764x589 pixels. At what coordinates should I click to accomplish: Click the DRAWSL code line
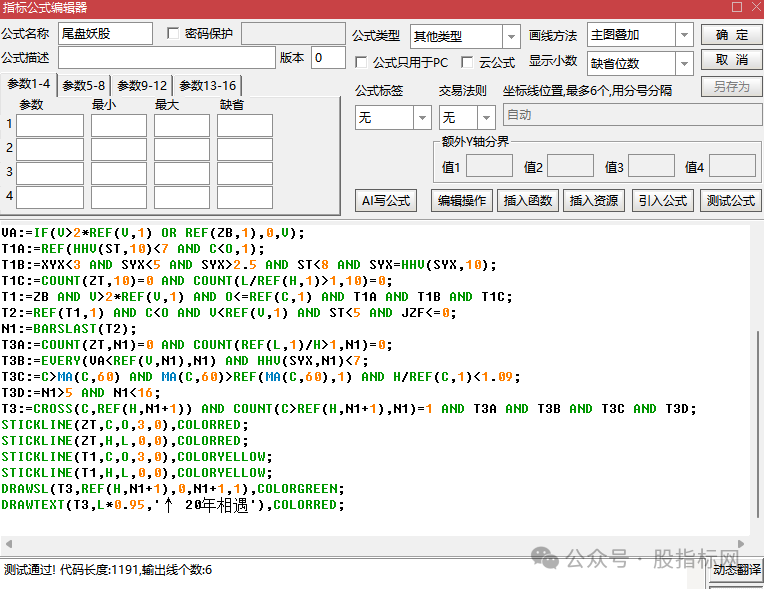(x=173, y=489)
